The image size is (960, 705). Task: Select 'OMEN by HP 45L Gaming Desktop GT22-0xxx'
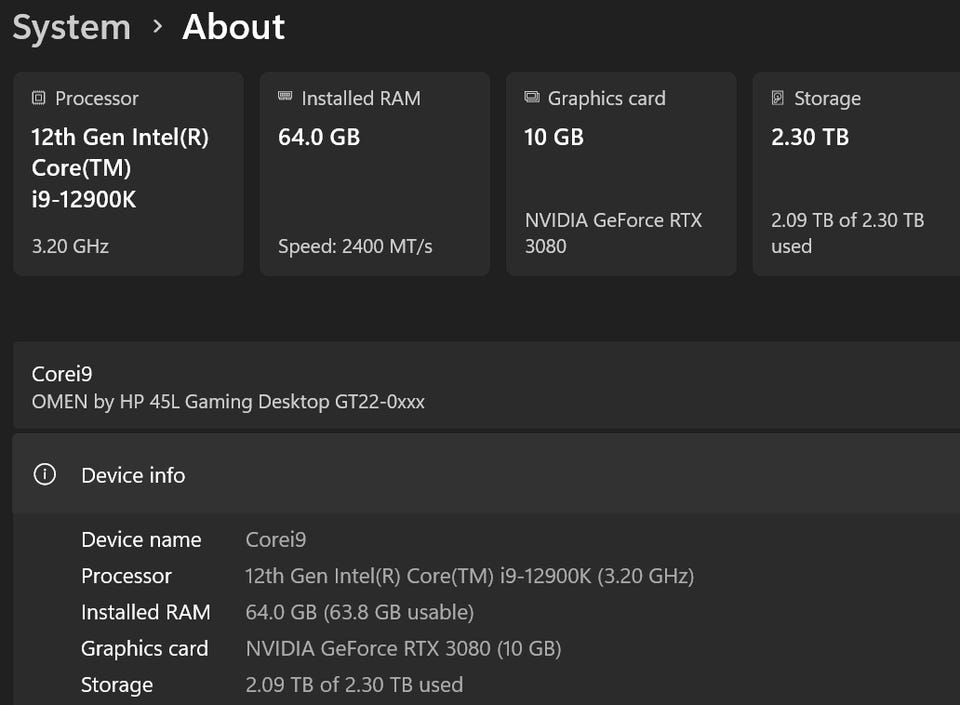pos(228,402)
